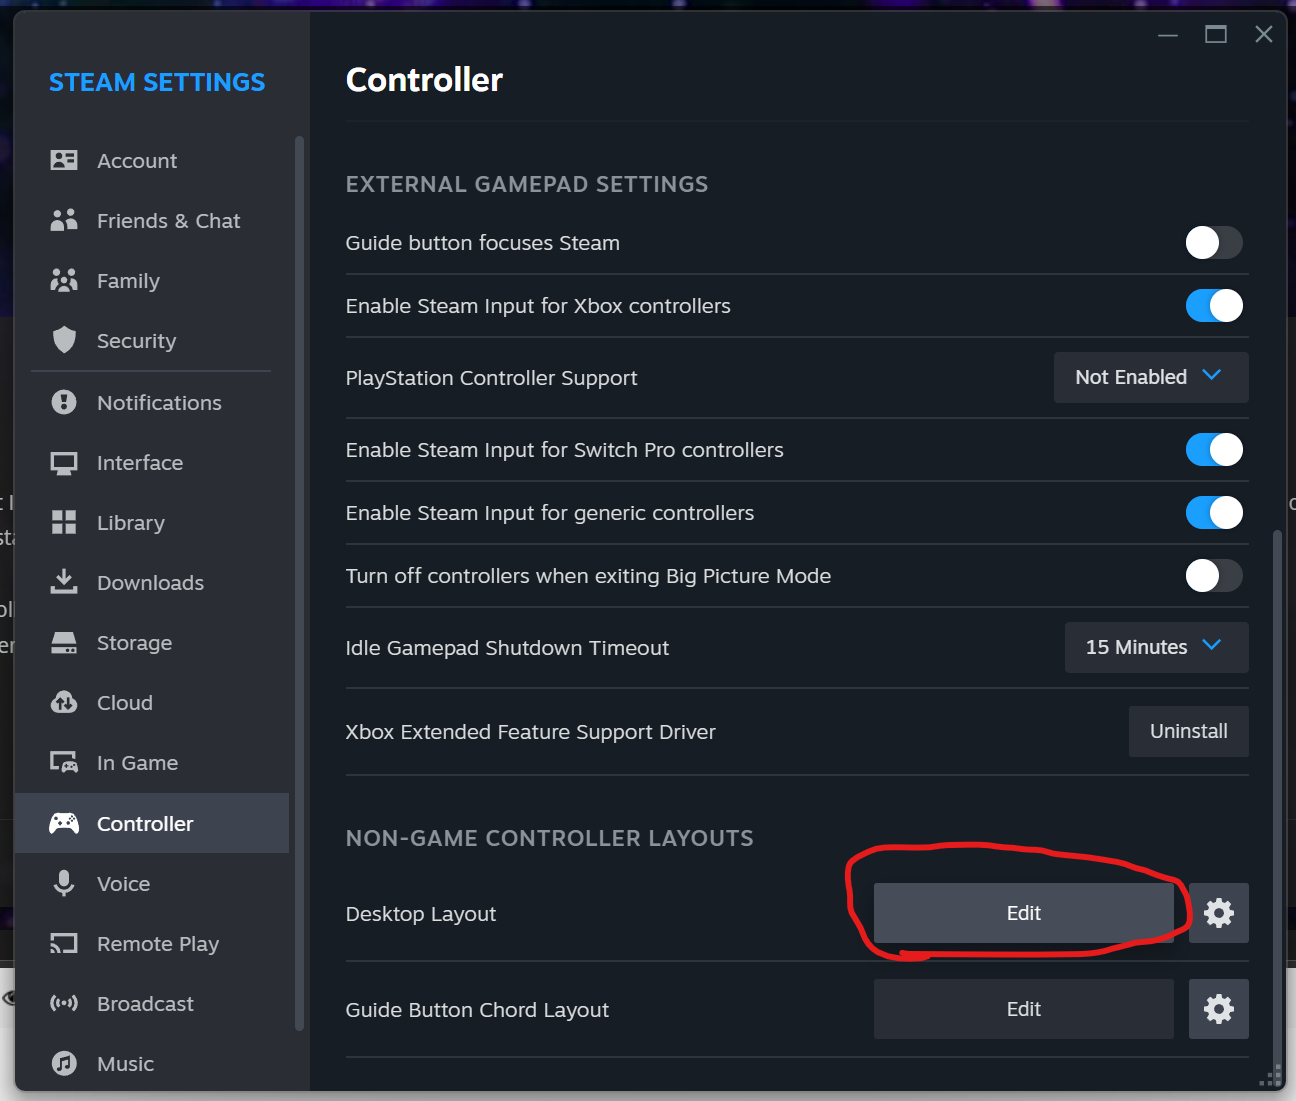Enable turn off controllers when exiting Big Picture
The height and width of the screenshot is (1101, 1296).
(x=1214, y=575)
